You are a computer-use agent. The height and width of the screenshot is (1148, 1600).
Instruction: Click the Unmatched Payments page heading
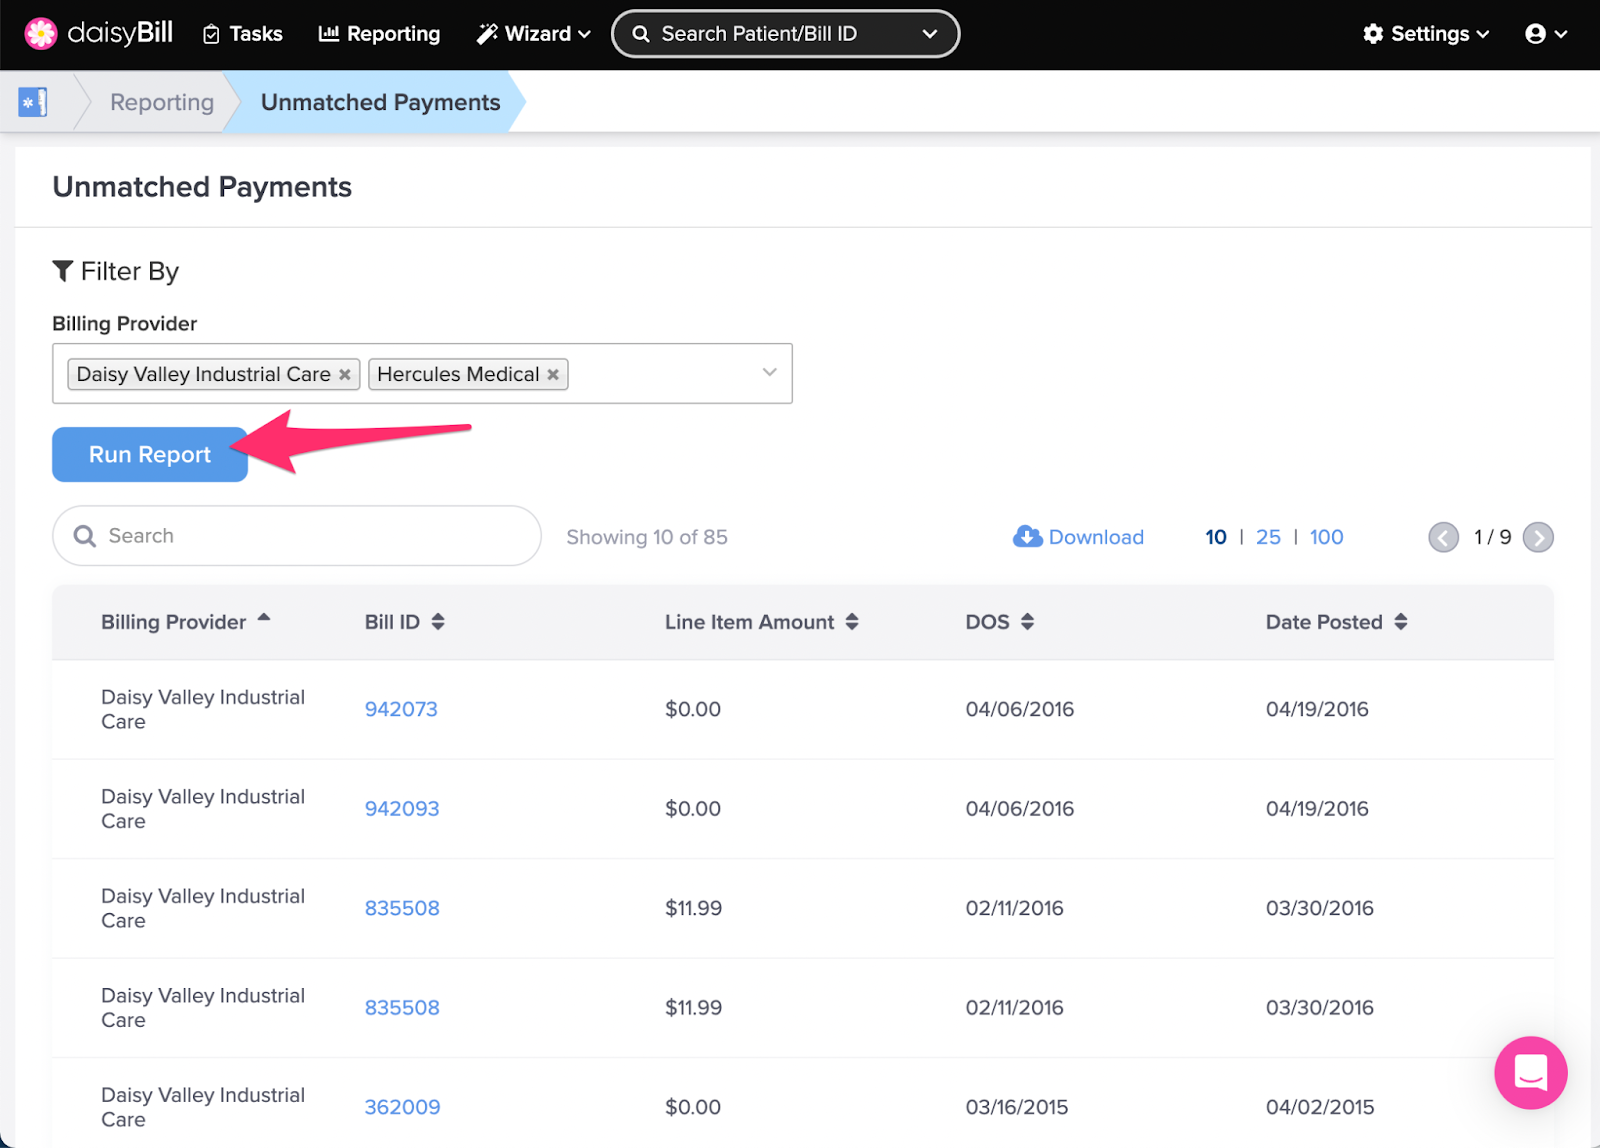202,187
